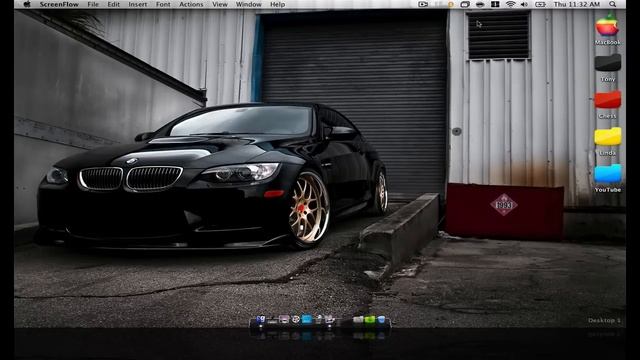Select the black Tony folder on desktop
Viewport: 640px width, 360px height.
pos(608,63)
